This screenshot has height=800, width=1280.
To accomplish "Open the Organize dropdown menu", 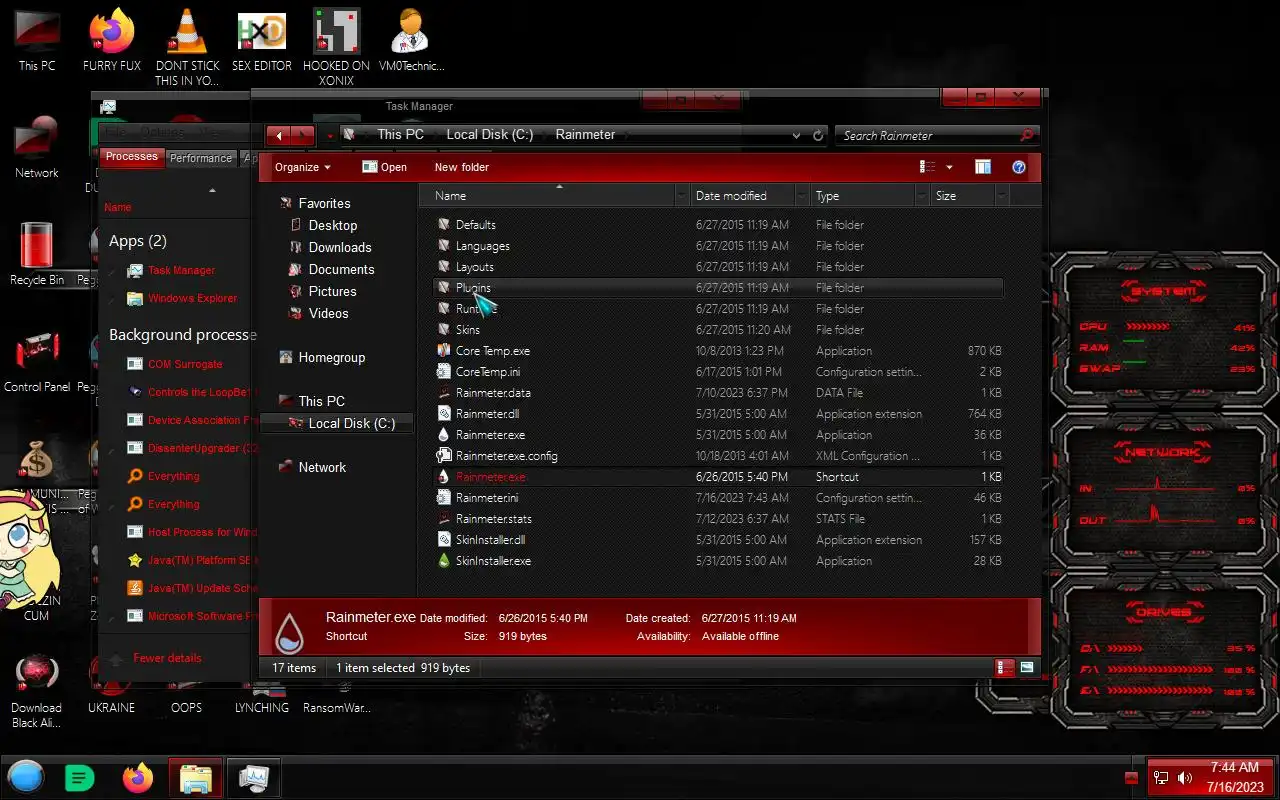I will (303, 167).
